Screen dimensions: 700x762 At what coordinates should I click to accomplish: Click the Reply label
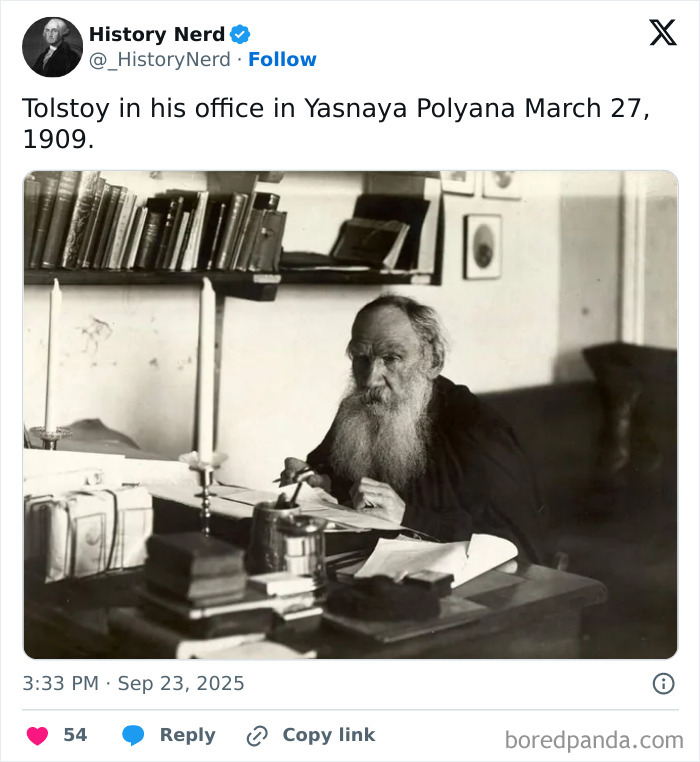187,735
